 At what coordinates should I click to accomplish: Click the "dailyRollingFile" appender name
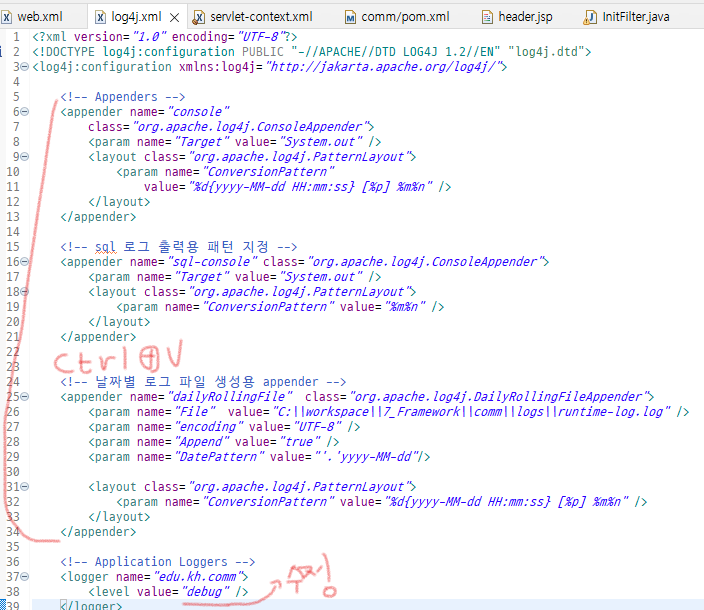pyautogui.click(x=229, y=397)
